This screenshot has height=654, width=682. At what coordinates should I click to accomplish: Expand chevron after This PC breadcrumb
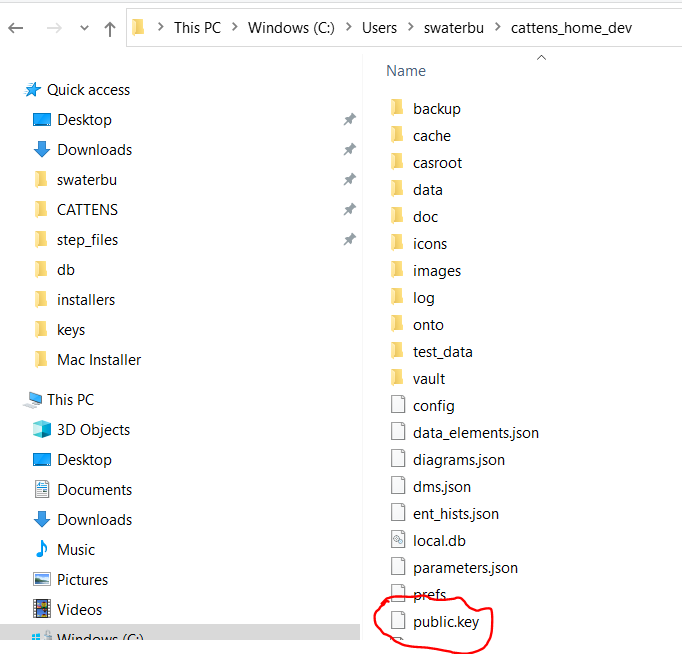tap(235, 27)
